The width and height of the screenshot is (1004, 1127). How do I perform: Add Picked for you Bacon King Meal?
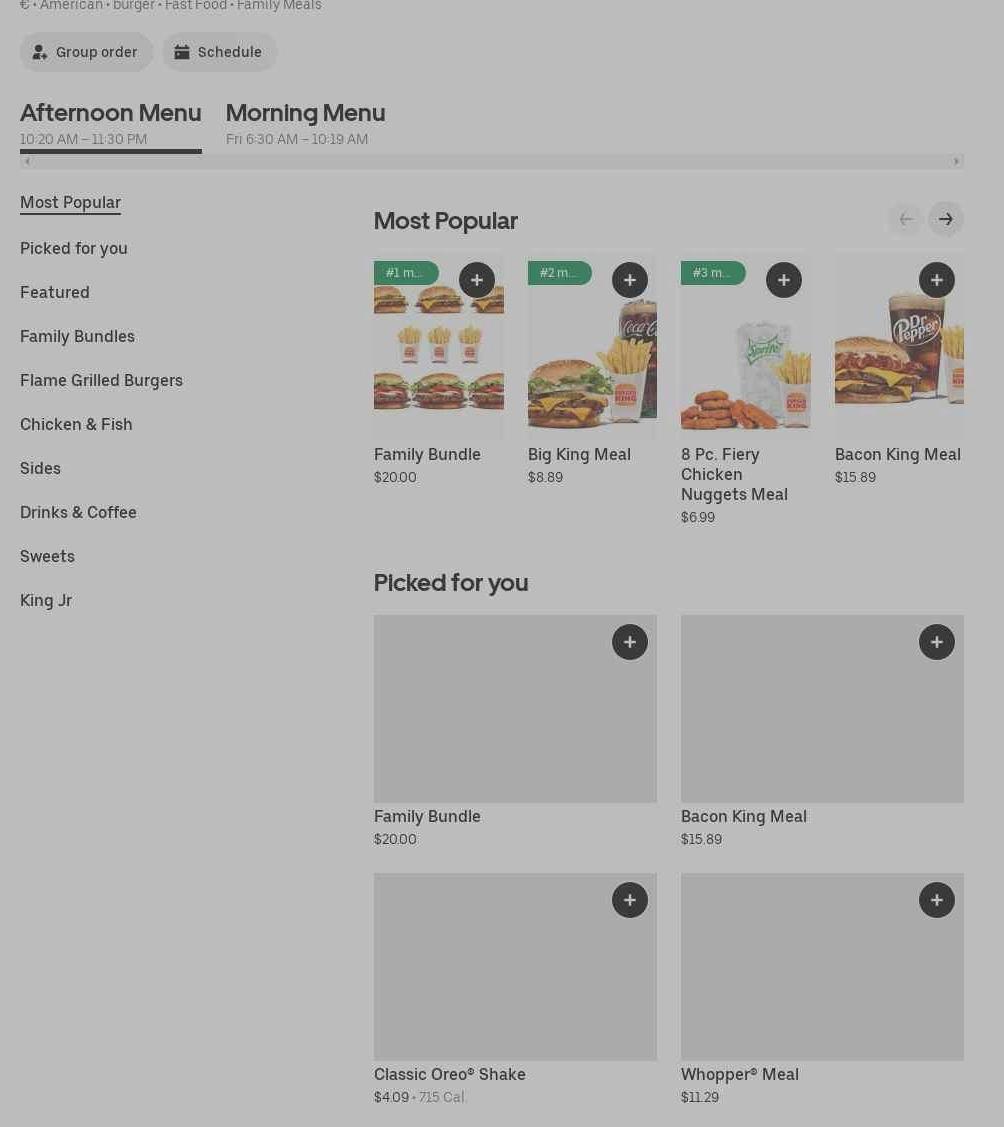[x=936, y=642]
